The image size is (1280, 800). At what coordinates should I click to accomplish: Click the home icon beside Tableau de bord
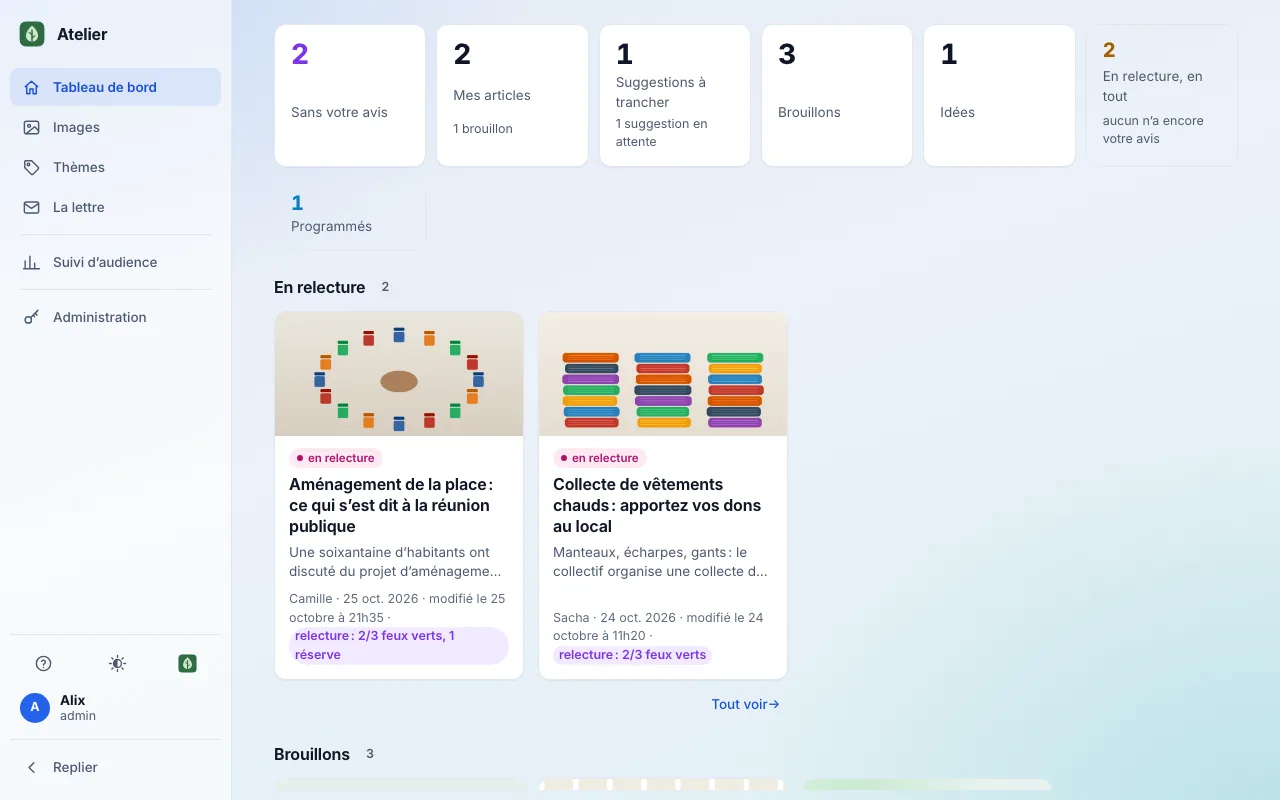[x=32, y=87]
